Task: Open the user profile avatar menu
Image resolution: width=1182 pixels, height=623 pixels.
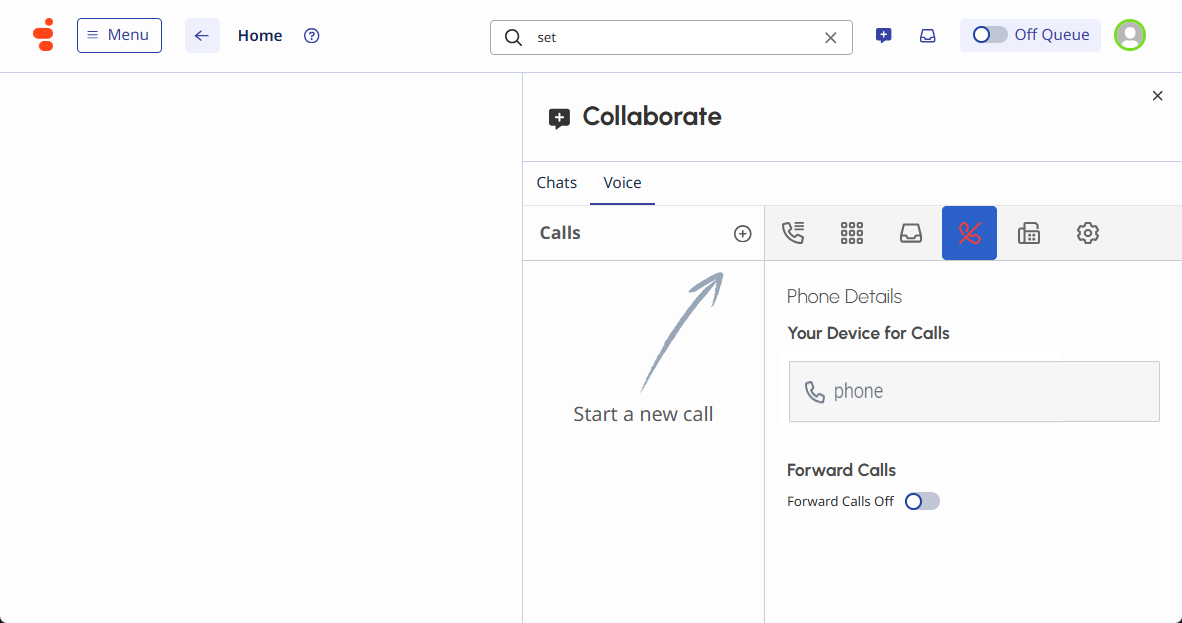Action: click(1130, 35)
